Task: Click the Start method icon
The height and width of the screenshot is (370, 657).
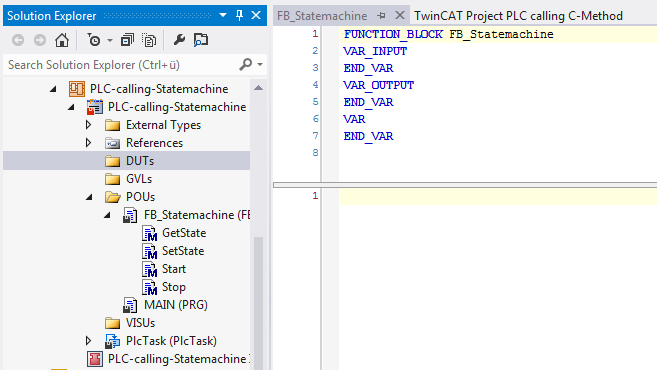Action: (x=149, y=269)
